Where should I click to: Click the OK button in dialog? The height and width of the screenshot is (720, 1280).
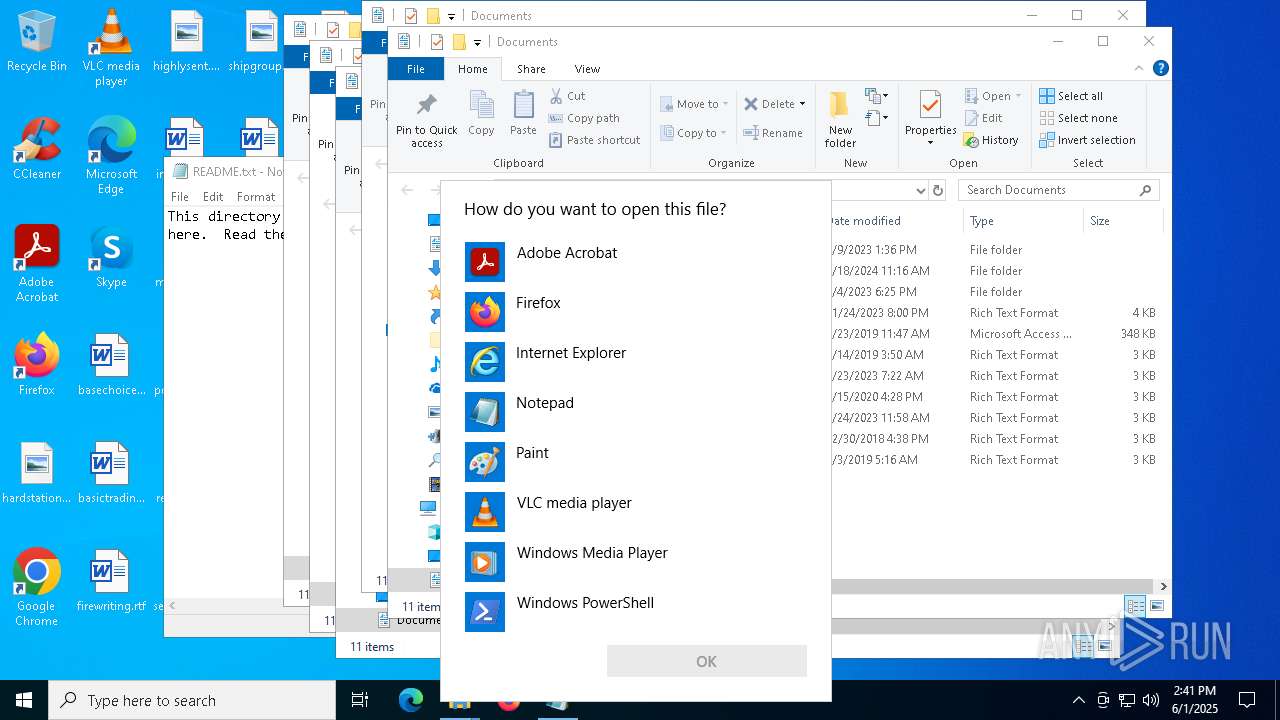(x=706, y=661)
